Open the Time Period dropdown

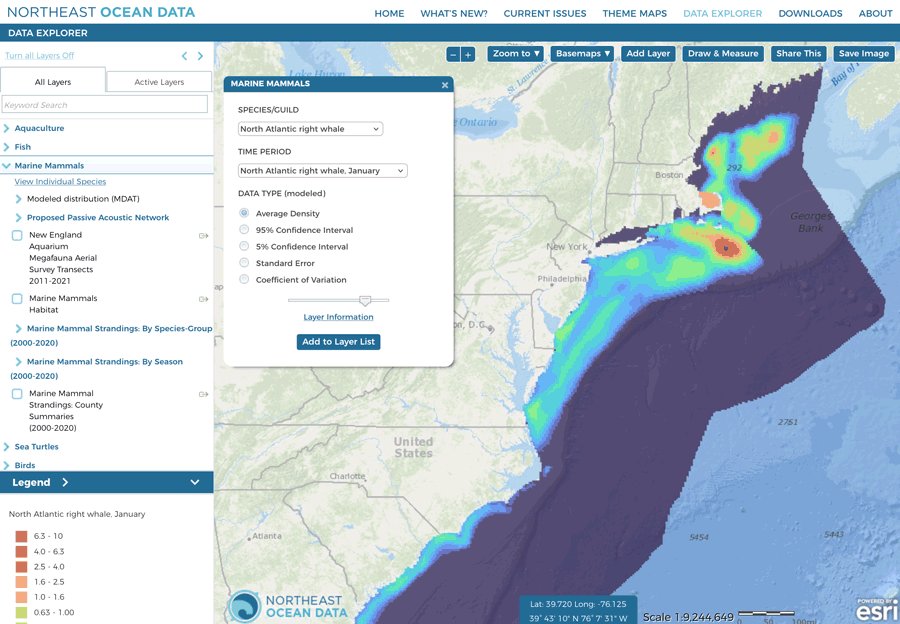[x=323, y=170]
